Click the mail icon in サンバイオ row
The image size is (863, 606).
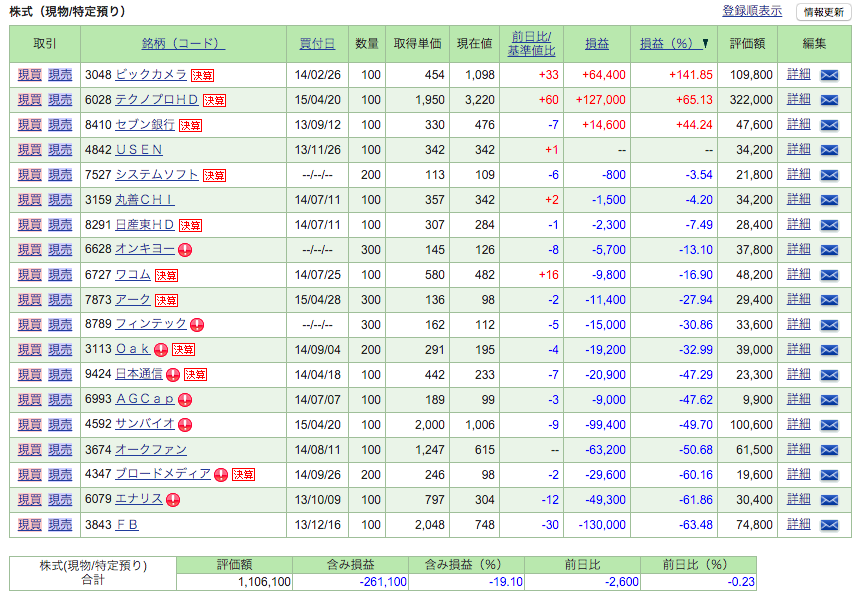point(829,425)
